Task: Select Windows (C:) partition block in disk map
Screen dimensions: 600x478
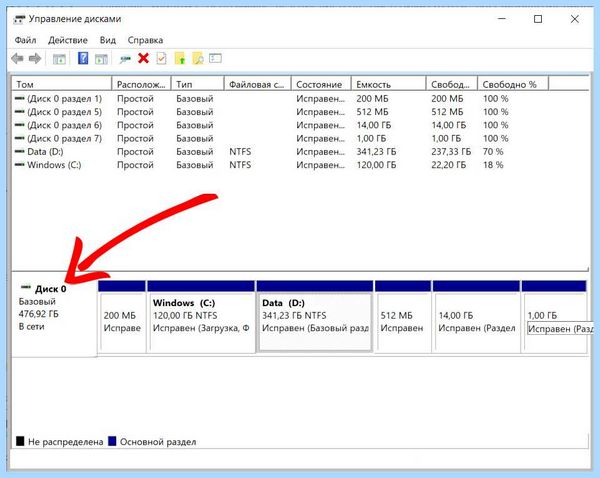Action: pos(201,317)
